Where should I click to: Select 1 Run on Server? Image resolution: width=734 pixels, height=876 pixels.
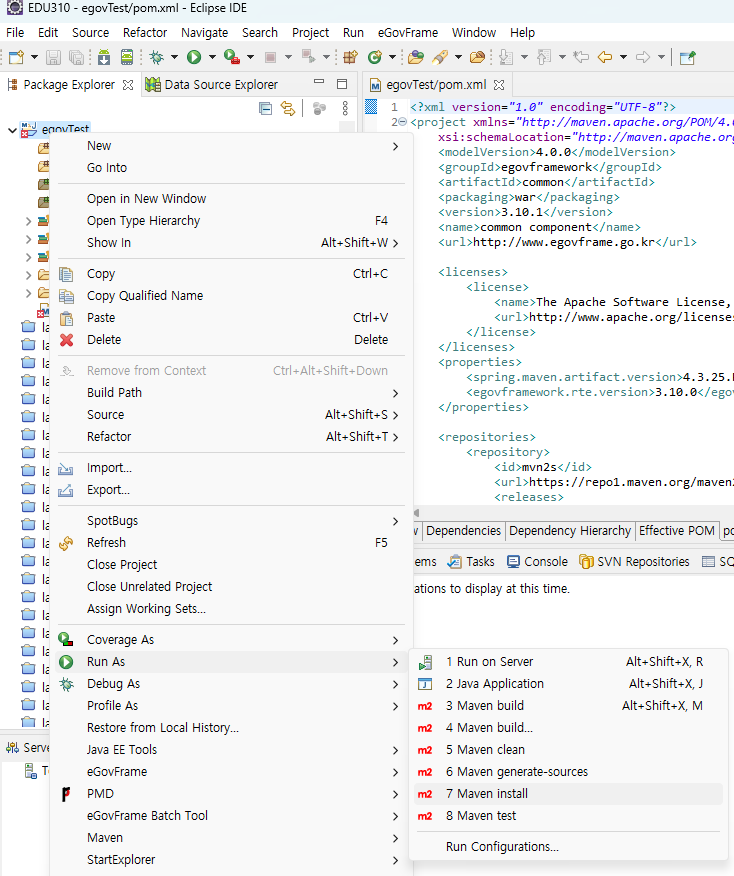(x=568, y=661)
